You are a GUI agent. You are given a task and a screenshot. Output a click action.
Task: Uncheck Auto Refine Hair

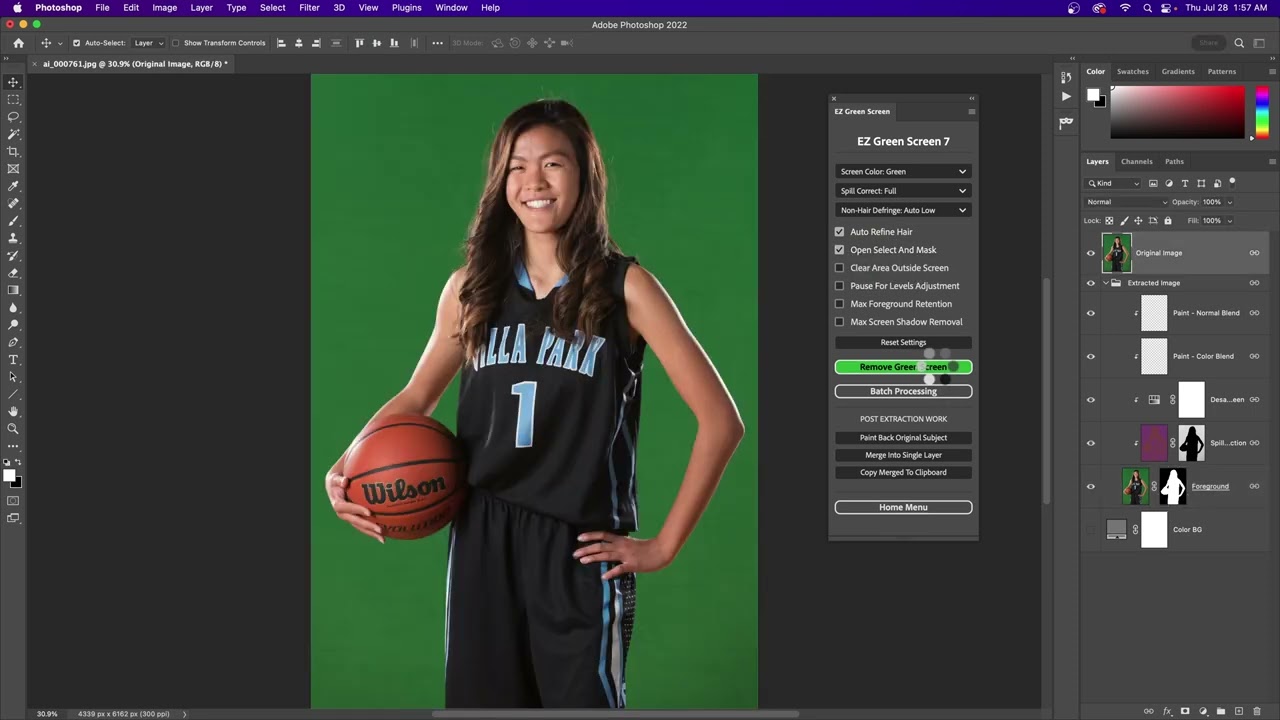[x=840, y=232]
